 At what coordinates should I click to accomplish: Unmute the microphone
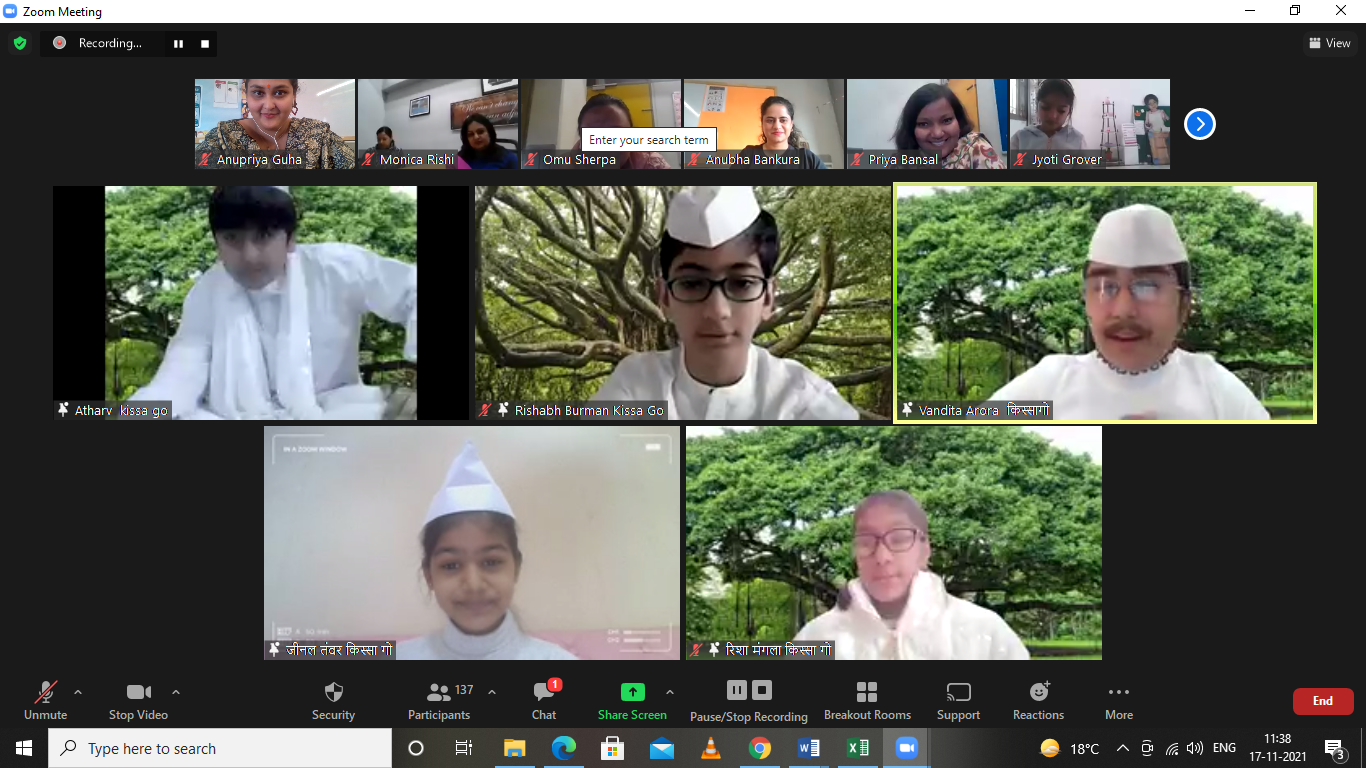[46, 692]
